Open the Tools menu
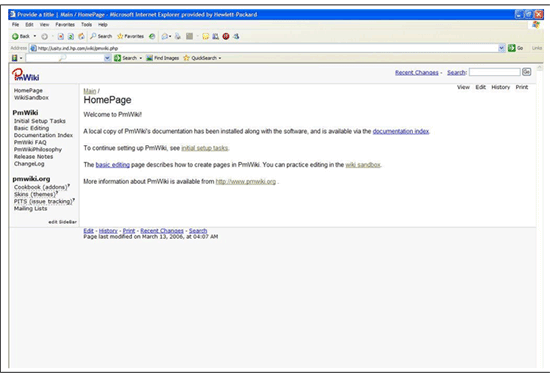 pos(86,25)
